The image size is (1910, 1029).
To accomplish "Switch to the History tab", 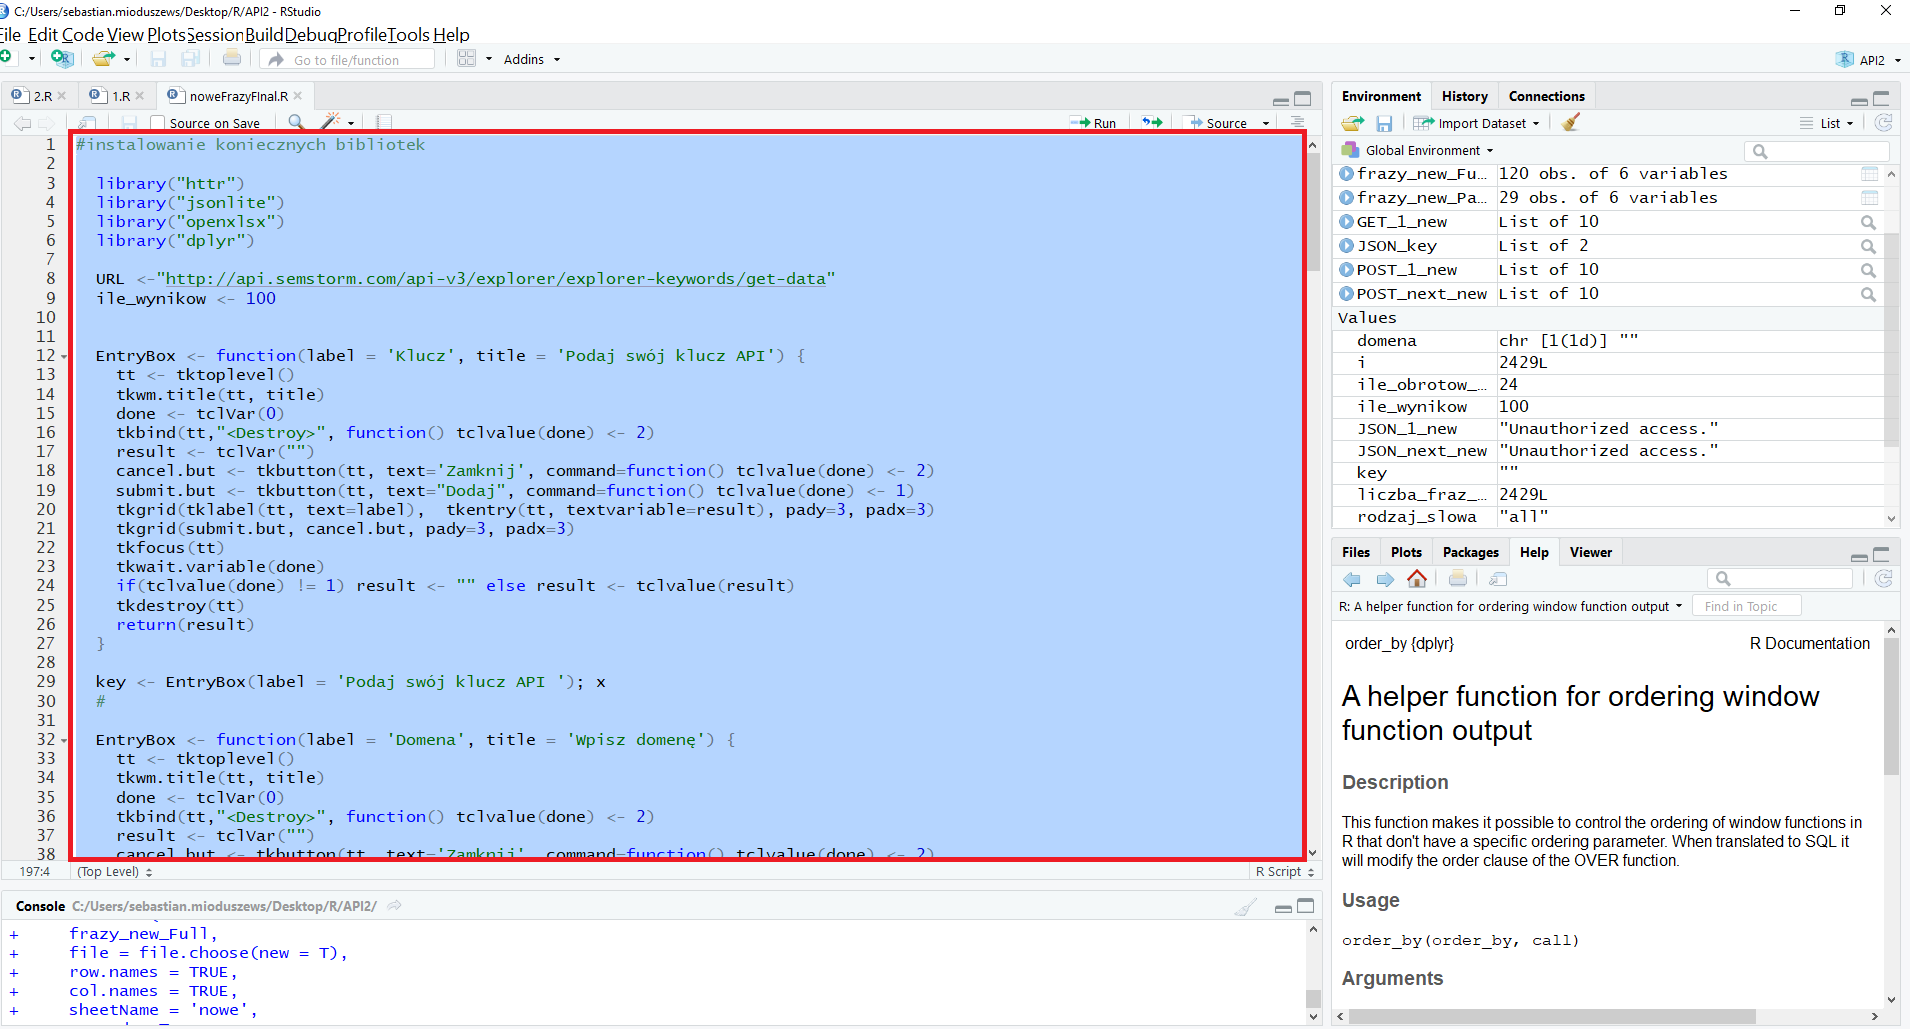I will point(1464,96).
